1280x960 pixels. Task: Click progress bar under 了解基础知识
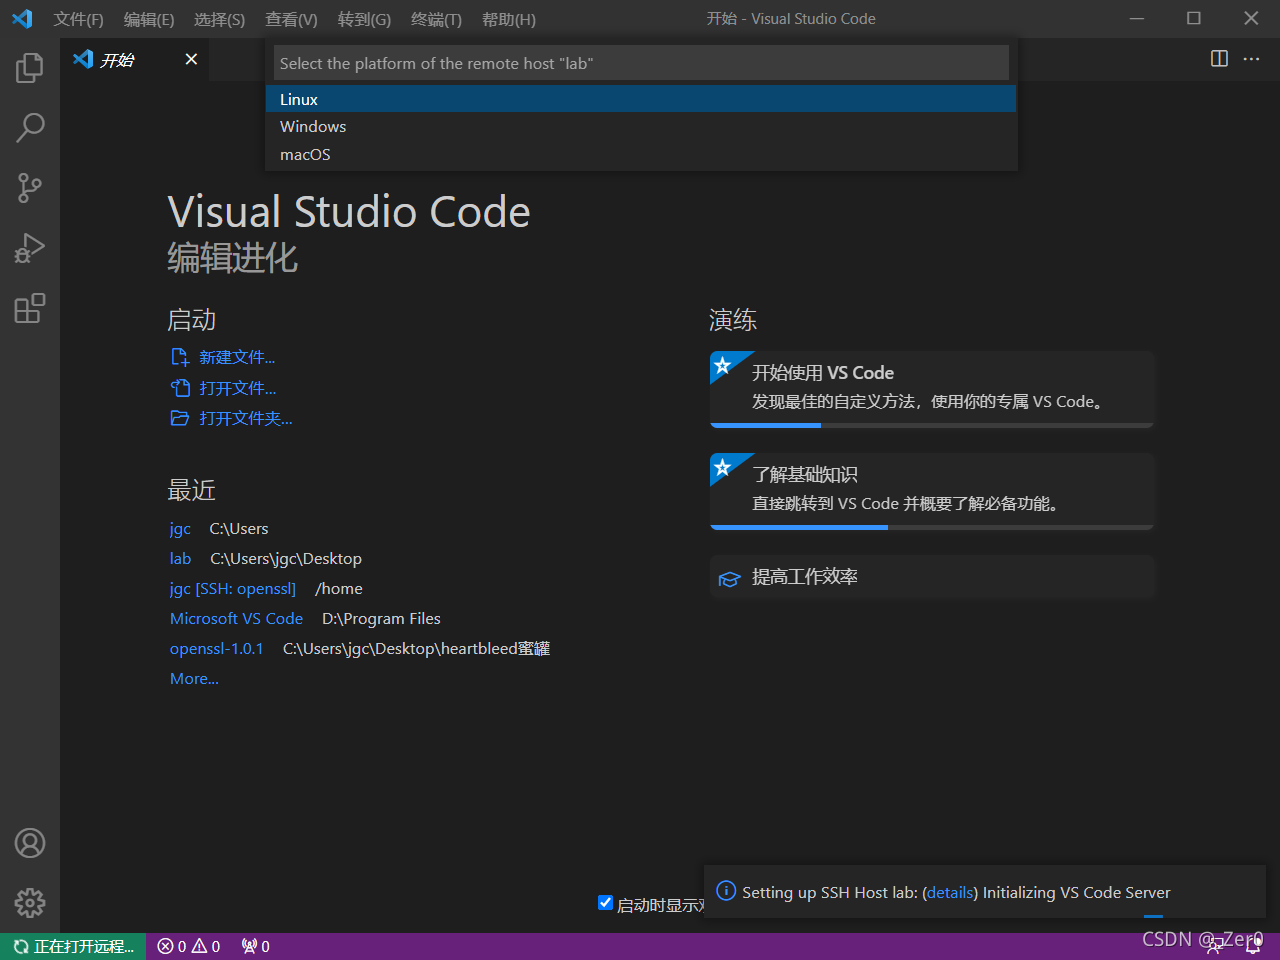point(932,527)
